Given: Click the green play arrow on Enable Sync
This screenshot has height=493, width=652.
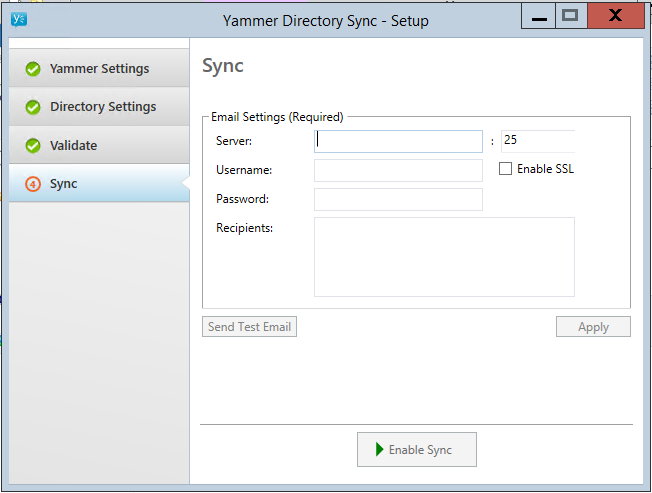Looking at the screenshot, I should (x=380, y=450).
